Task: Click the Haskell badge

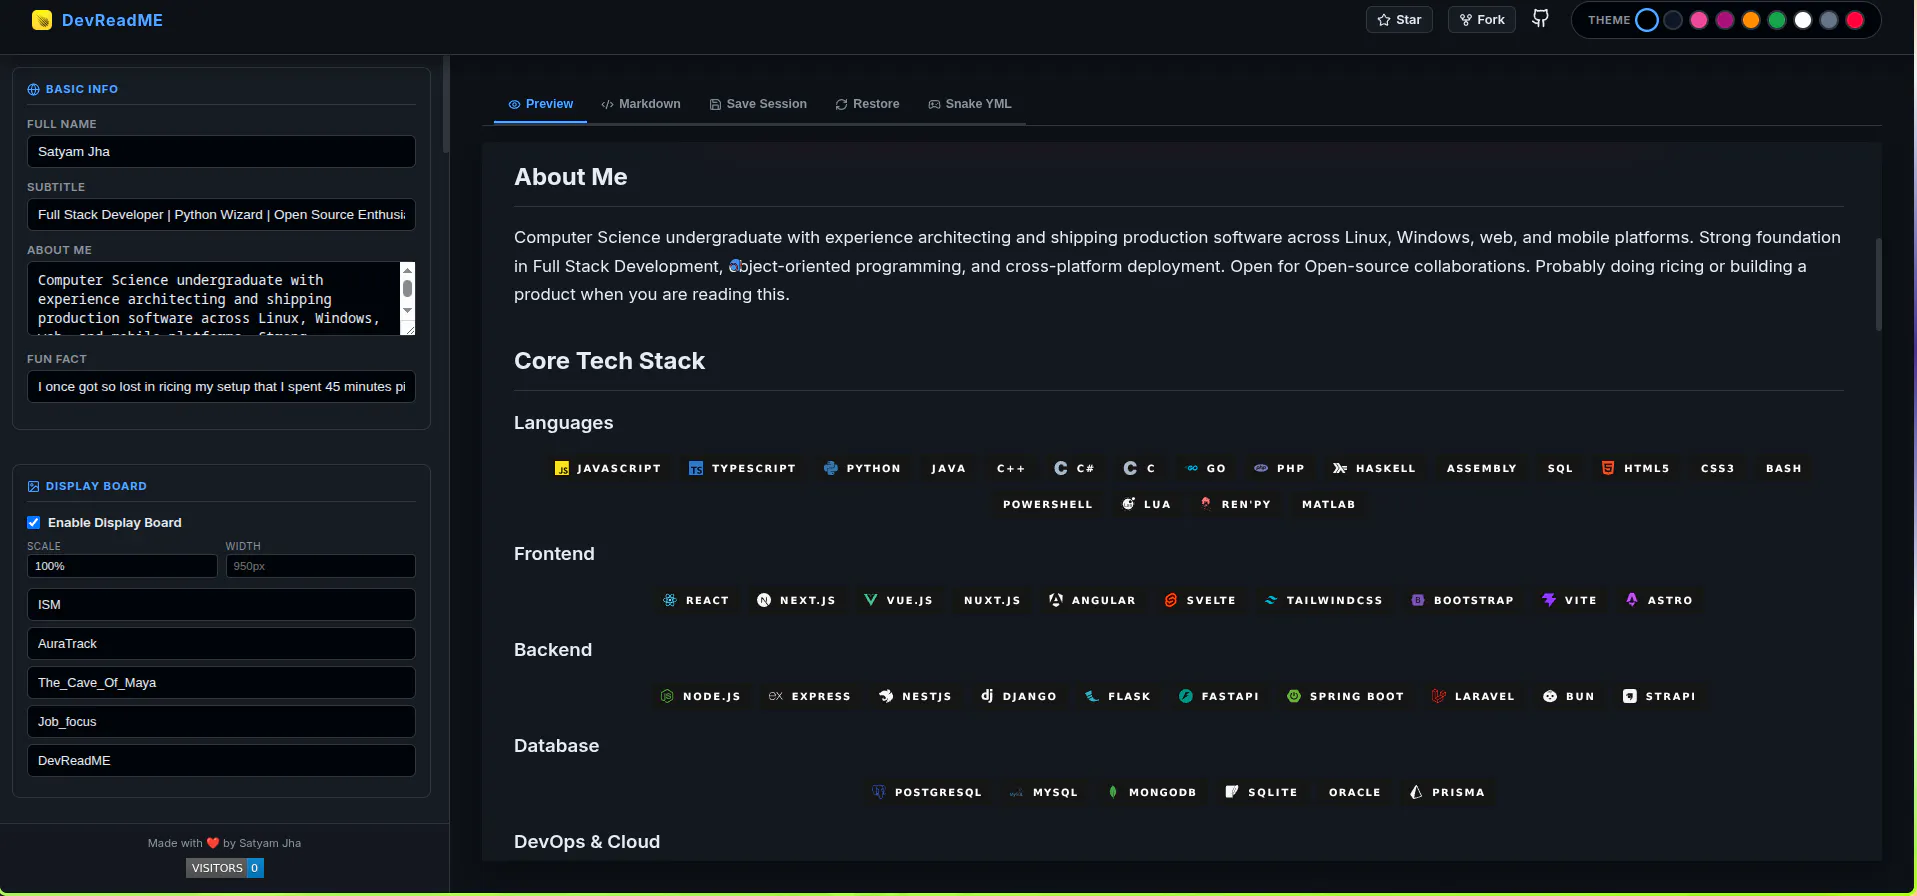Action: pos(1374,468)
